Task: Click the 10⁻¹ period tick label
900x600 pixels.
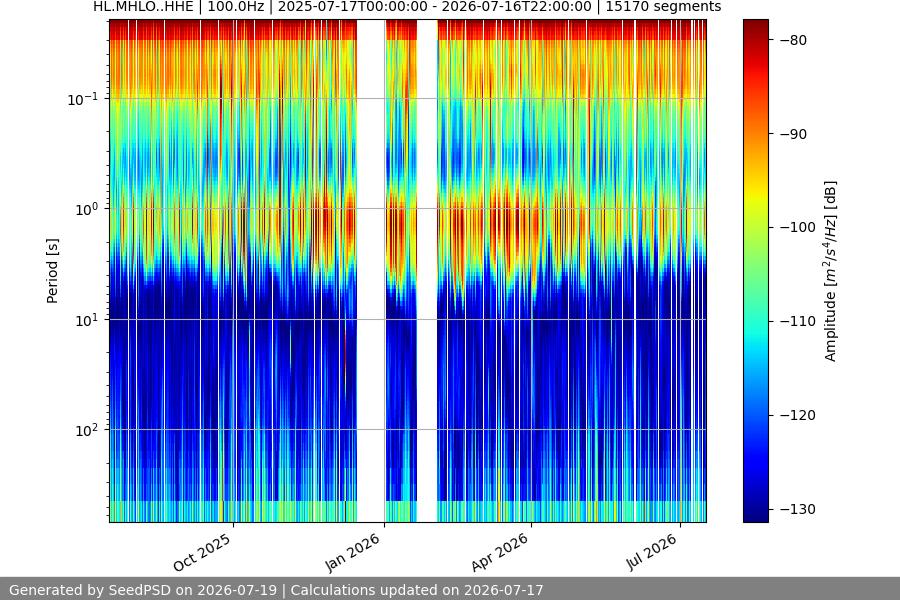Action: coord(83,99)
